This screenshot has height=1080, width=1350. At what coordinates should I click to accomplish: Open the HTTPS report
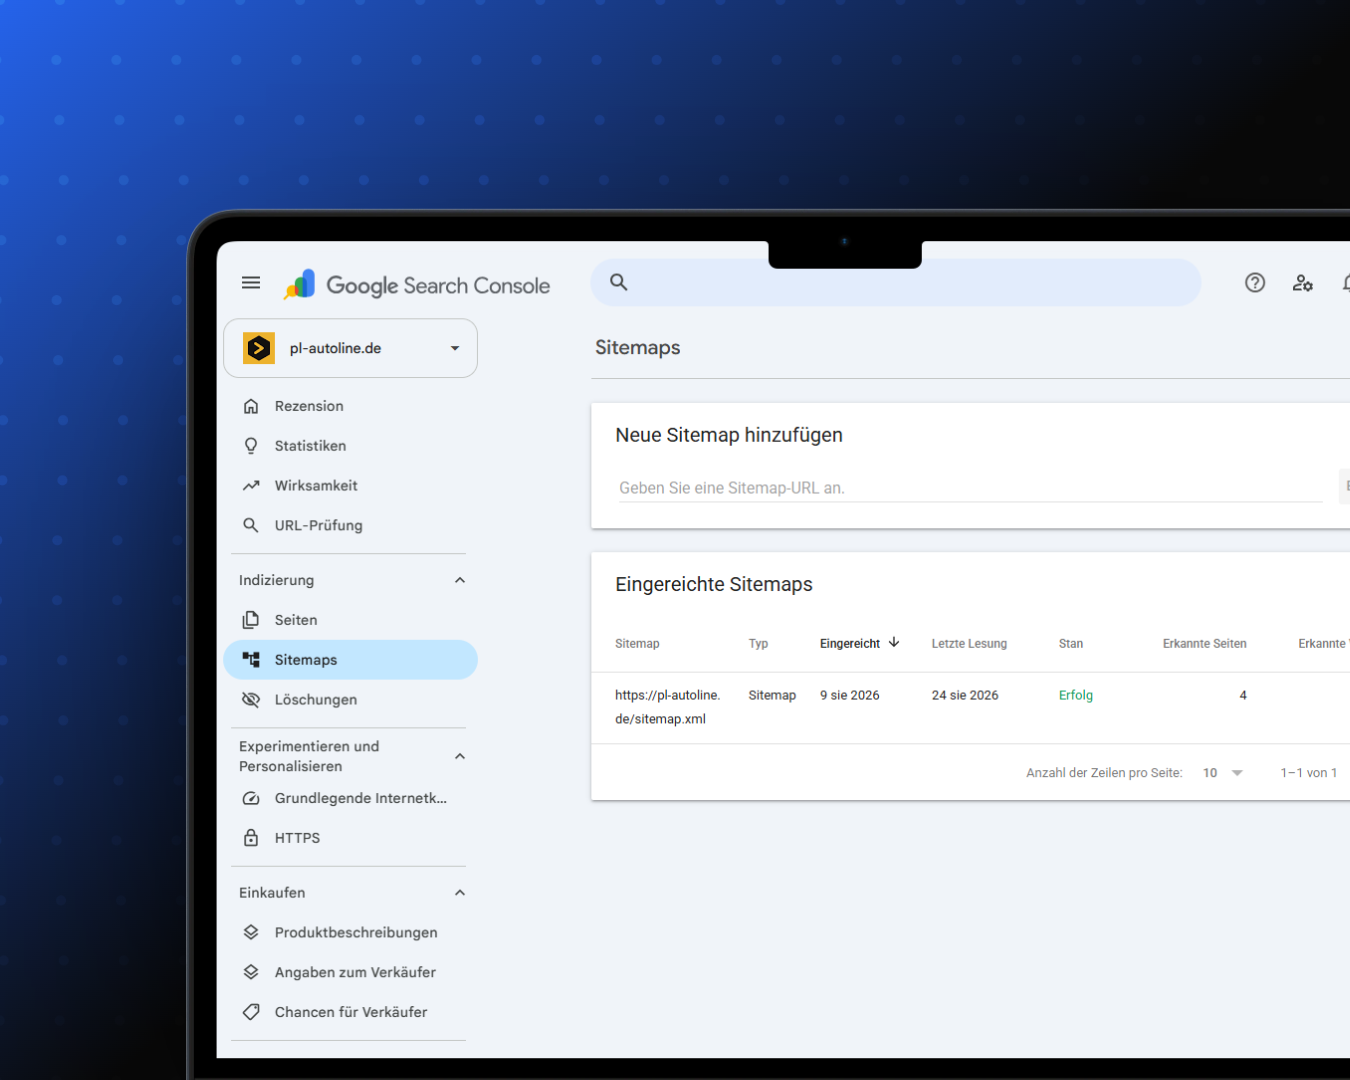pos(351,838)
